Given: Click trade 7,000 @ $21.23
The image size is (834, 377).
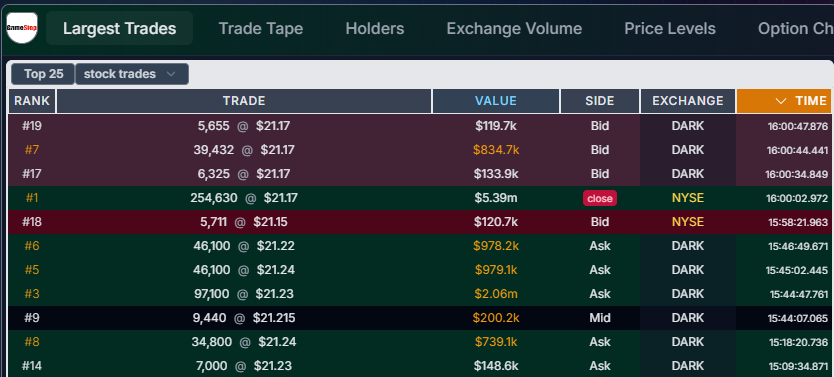Looking at the screenshot, I should [x=244, y=366].
